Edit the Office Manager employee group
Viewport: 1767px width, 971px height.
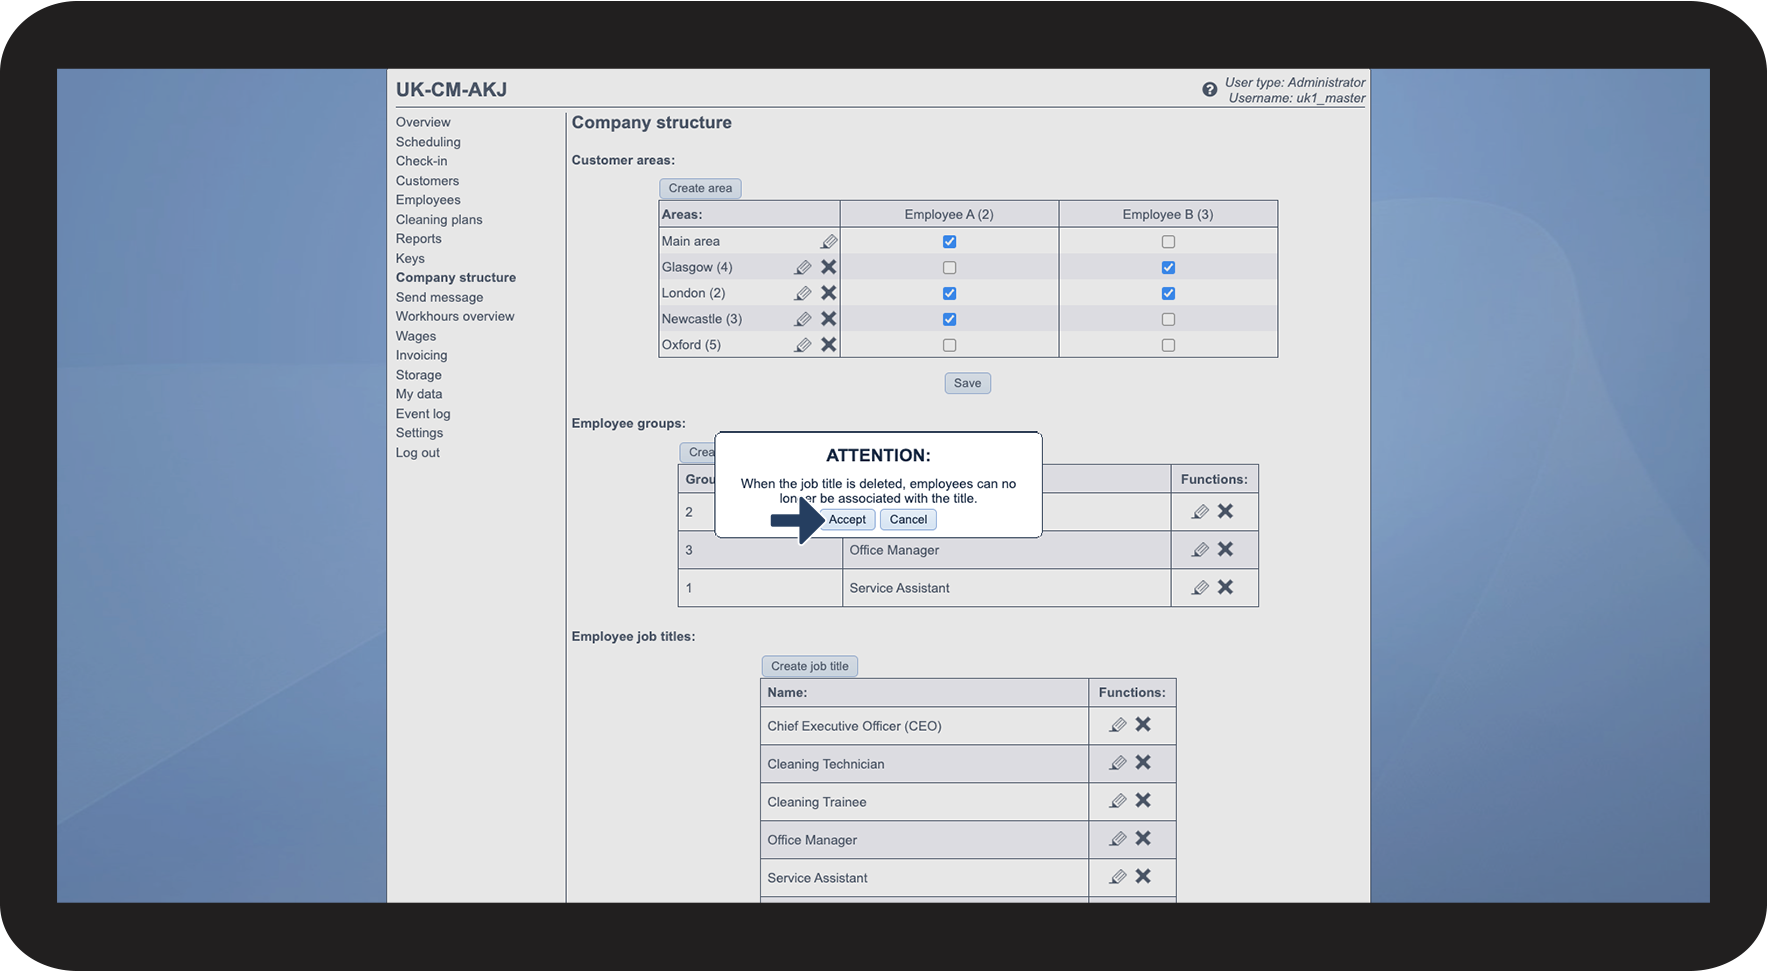point(1200,550)
